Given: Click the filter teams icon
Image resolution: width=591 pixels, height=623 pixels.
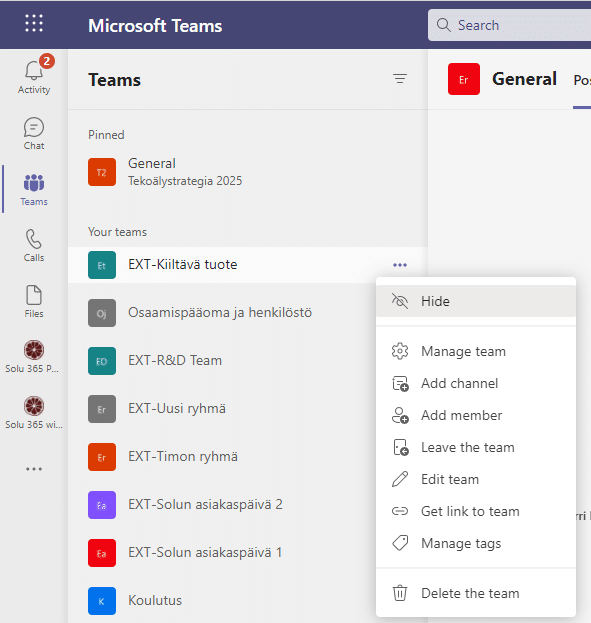Looking at the screenshot, I should [x=400, y=79].
